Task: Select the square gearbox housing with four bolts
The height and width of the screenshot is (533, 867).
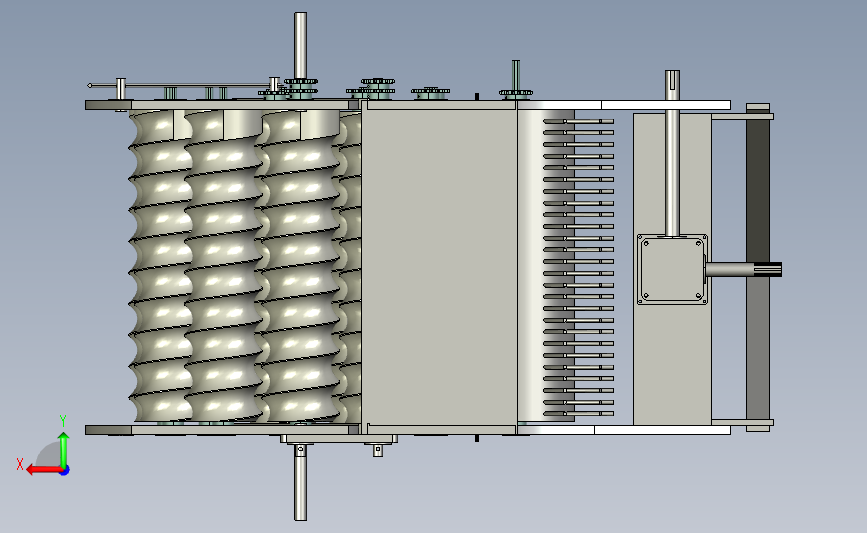Action: click(x=672, y=269)
